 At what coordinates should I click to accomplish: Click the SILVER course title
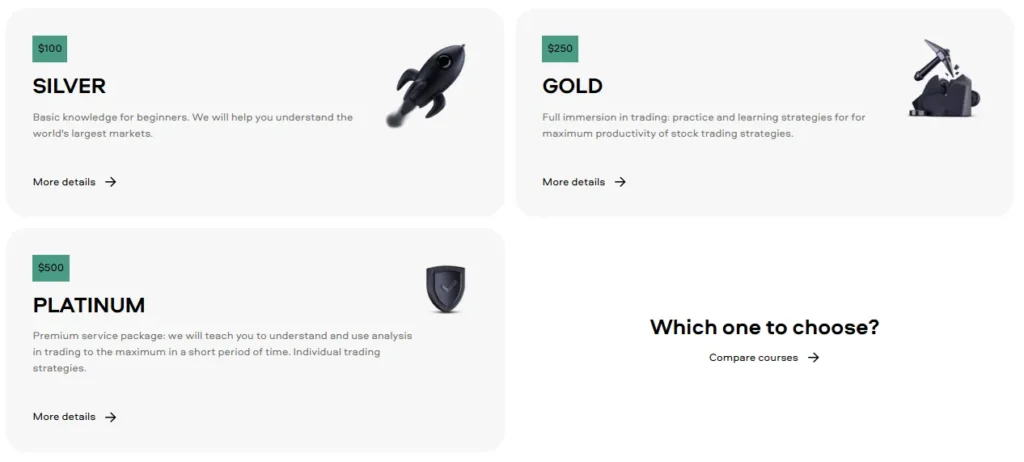69,86
